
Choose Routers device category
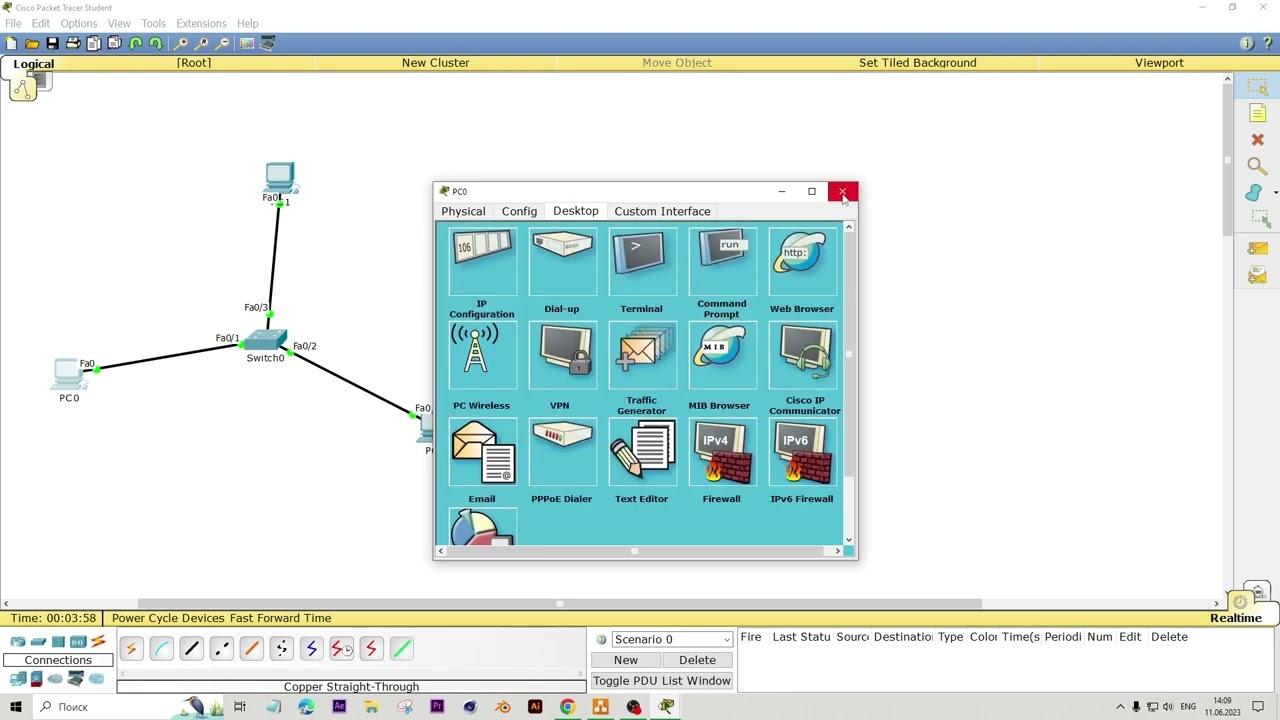(18, 641)
